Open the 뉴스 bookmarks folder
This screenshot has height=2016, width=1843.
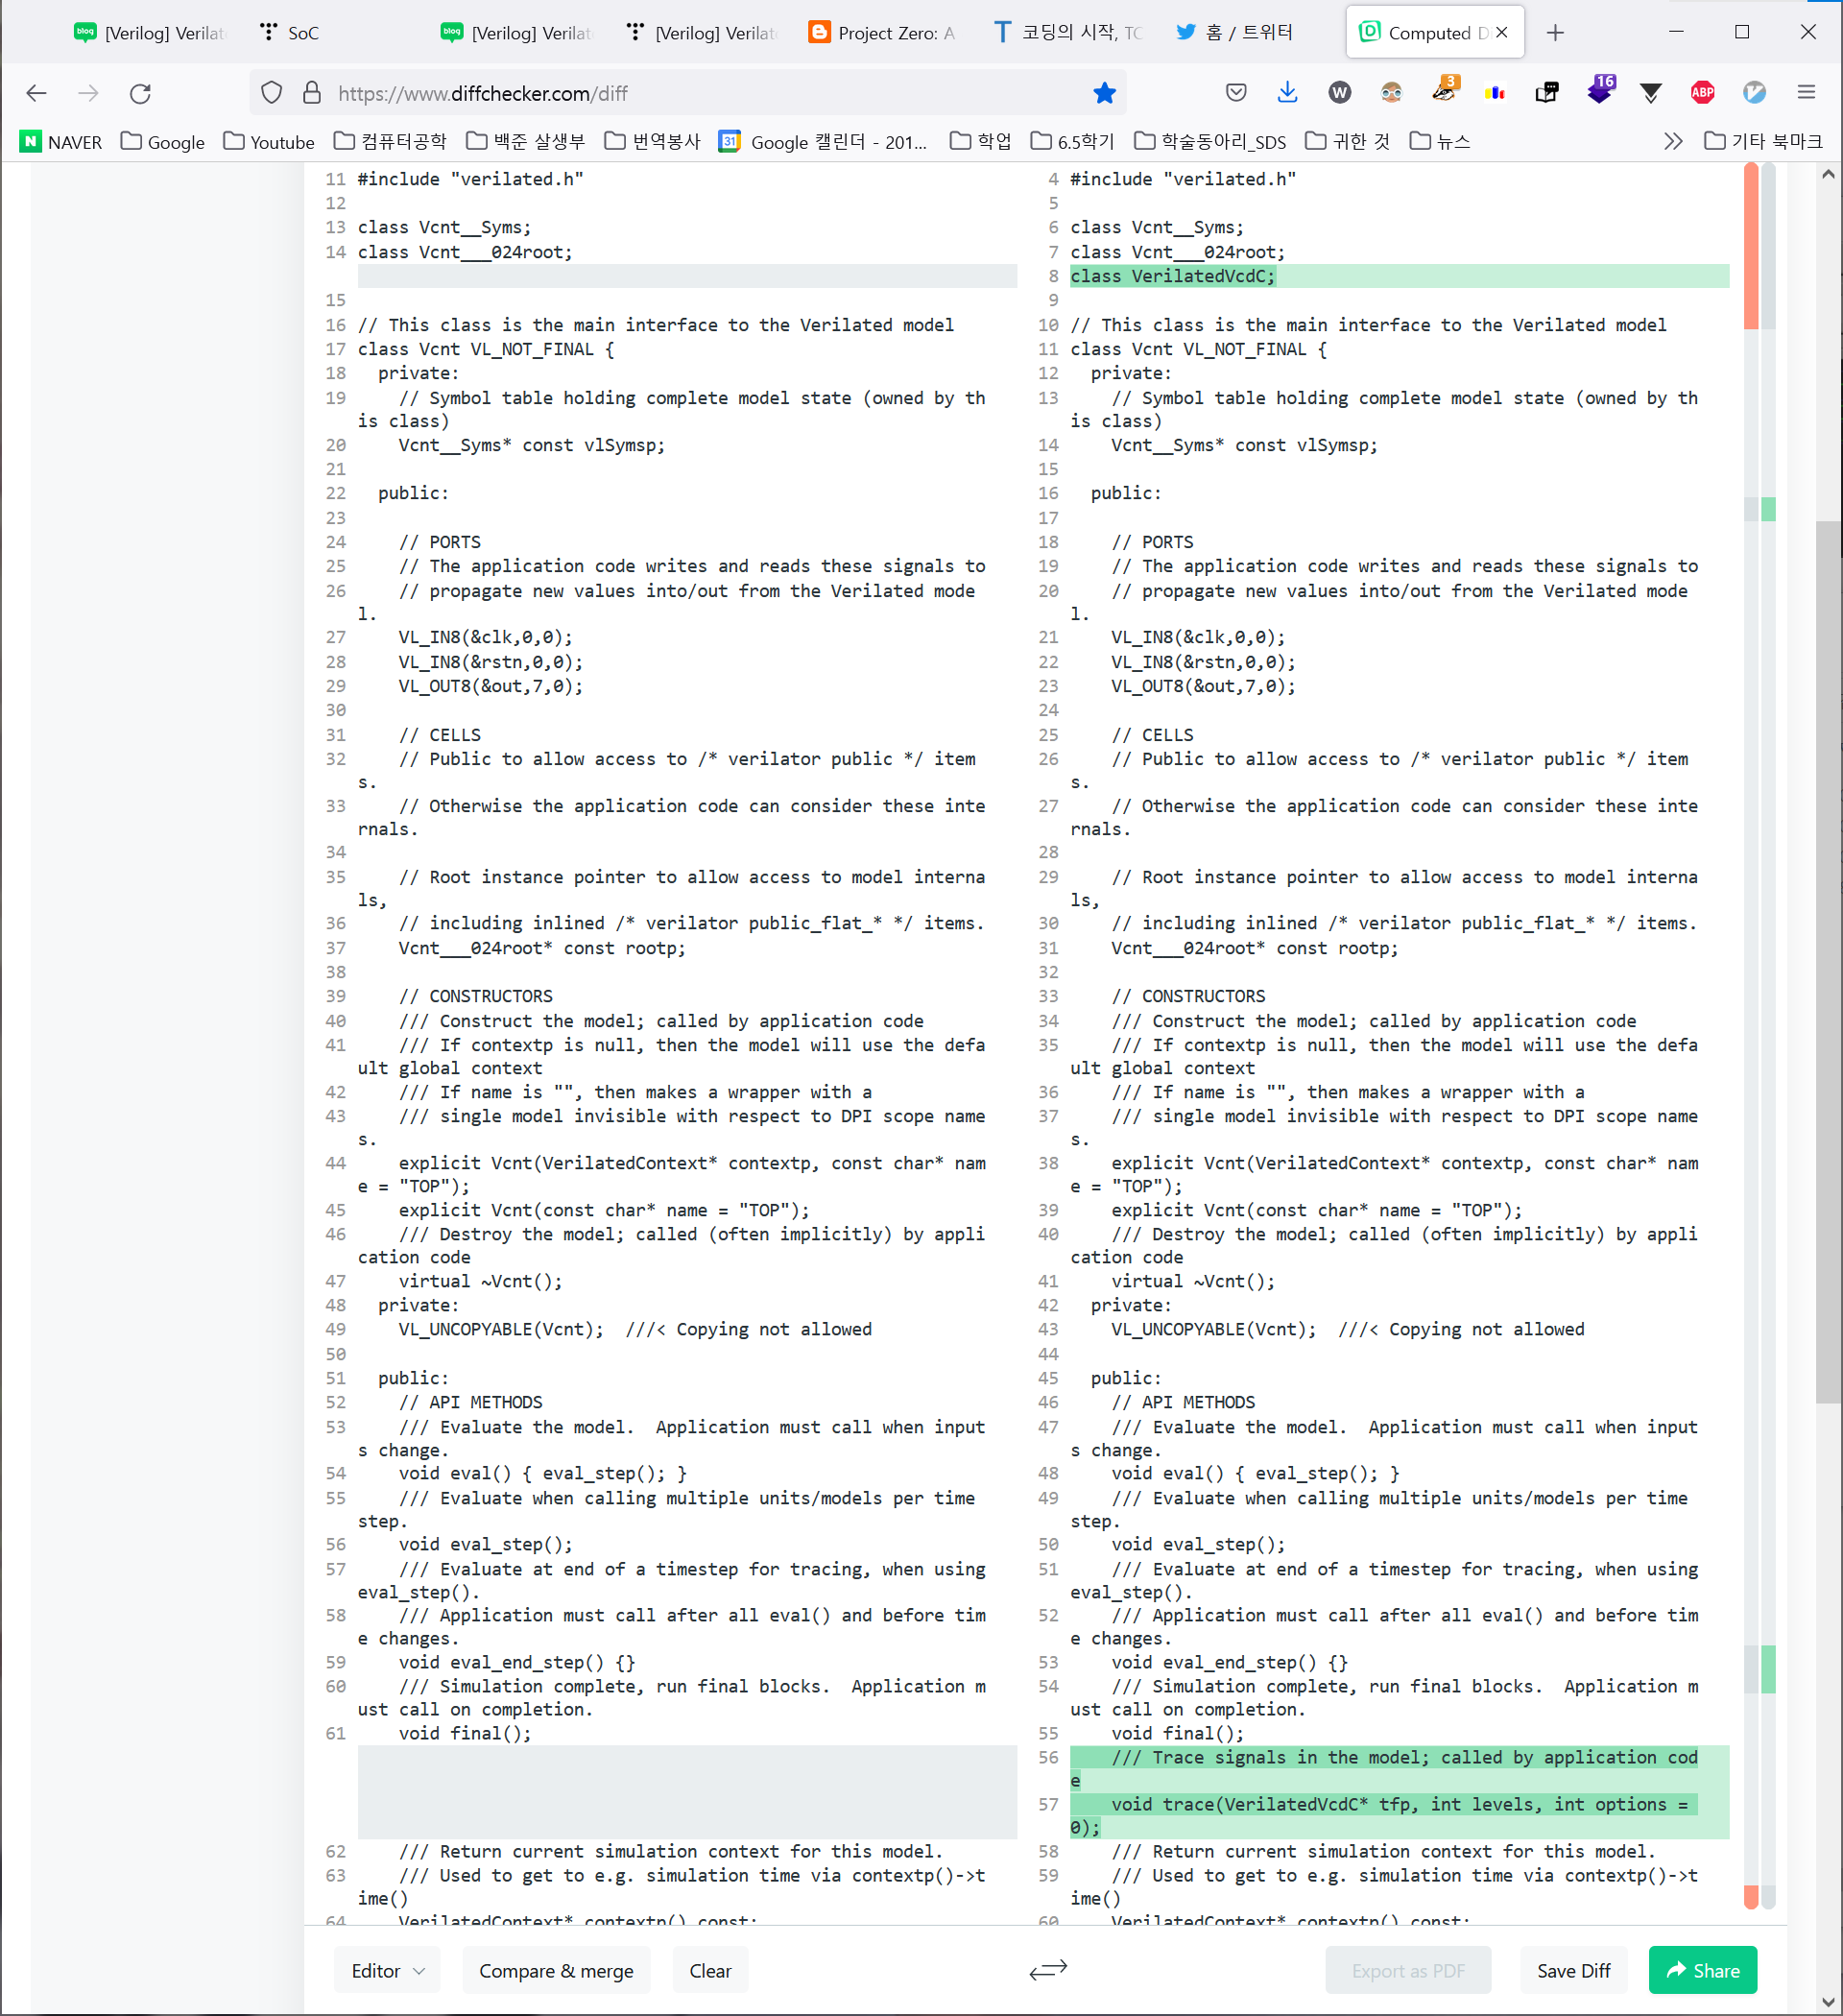tap(1440, 141)
